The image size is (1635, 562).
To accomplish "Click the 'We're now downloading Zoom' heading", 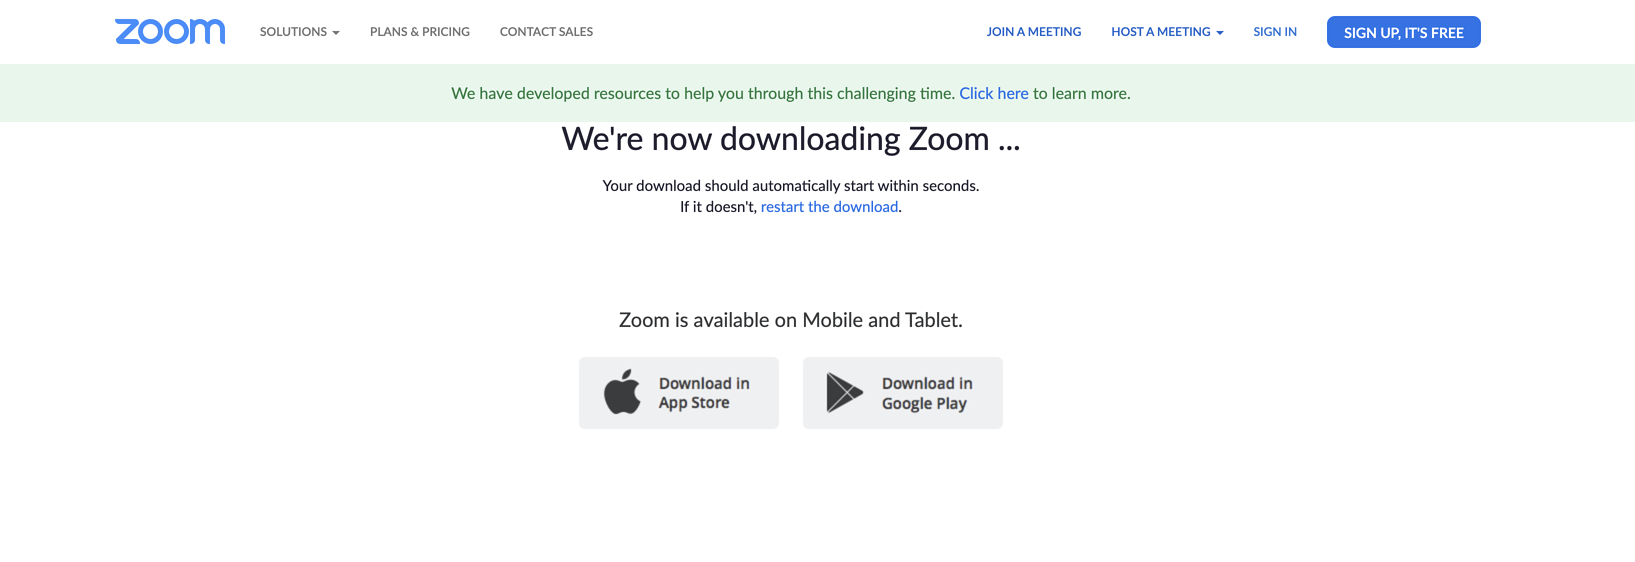I will [791, 139].
